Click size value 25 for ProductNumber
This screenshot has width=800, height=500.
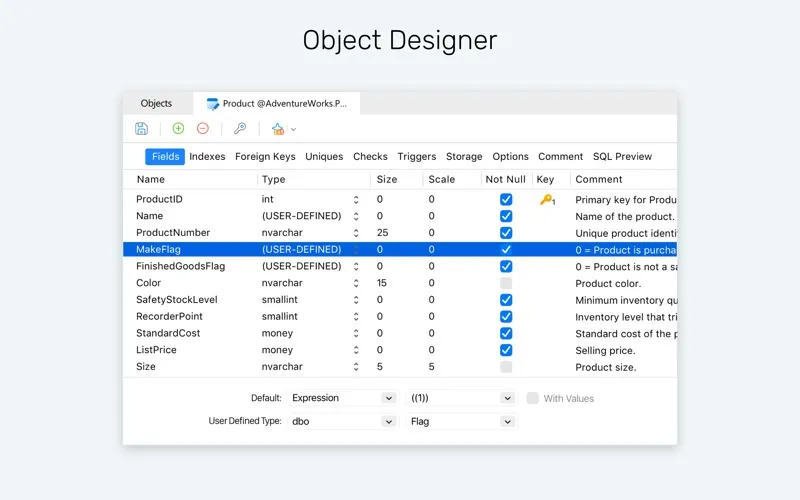[x=383, y=233]
